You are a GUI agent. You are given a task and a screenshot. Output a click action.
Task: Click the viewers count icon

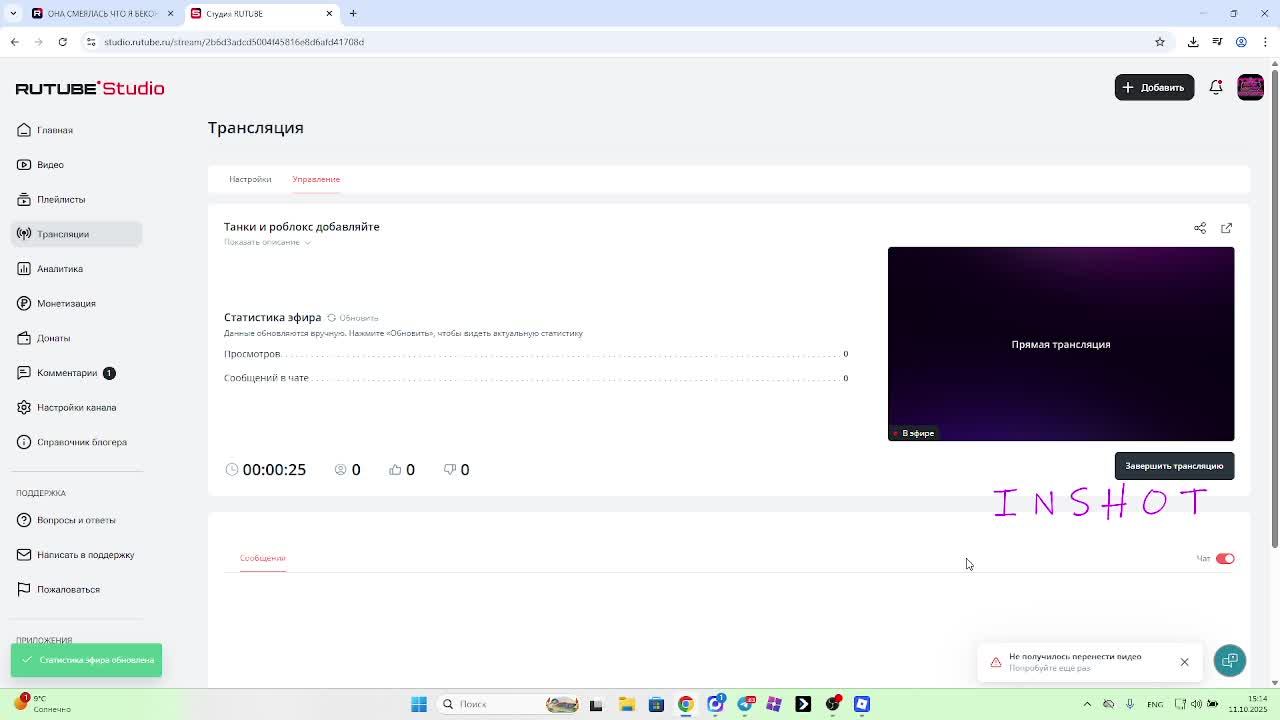click(340, 469)
